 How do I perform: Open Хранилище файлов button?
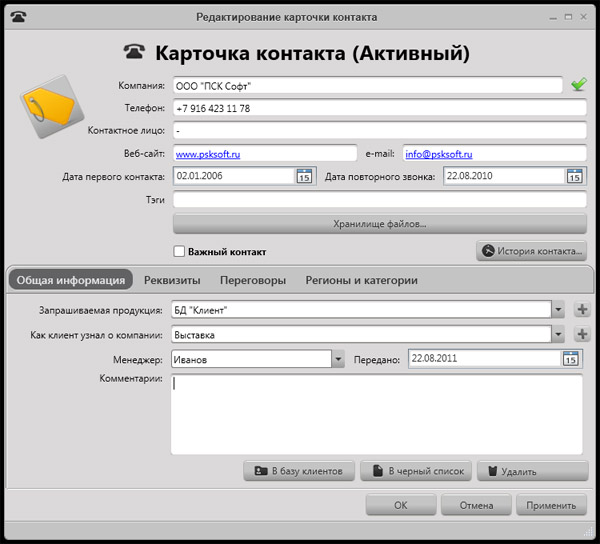tap(380, 224)
